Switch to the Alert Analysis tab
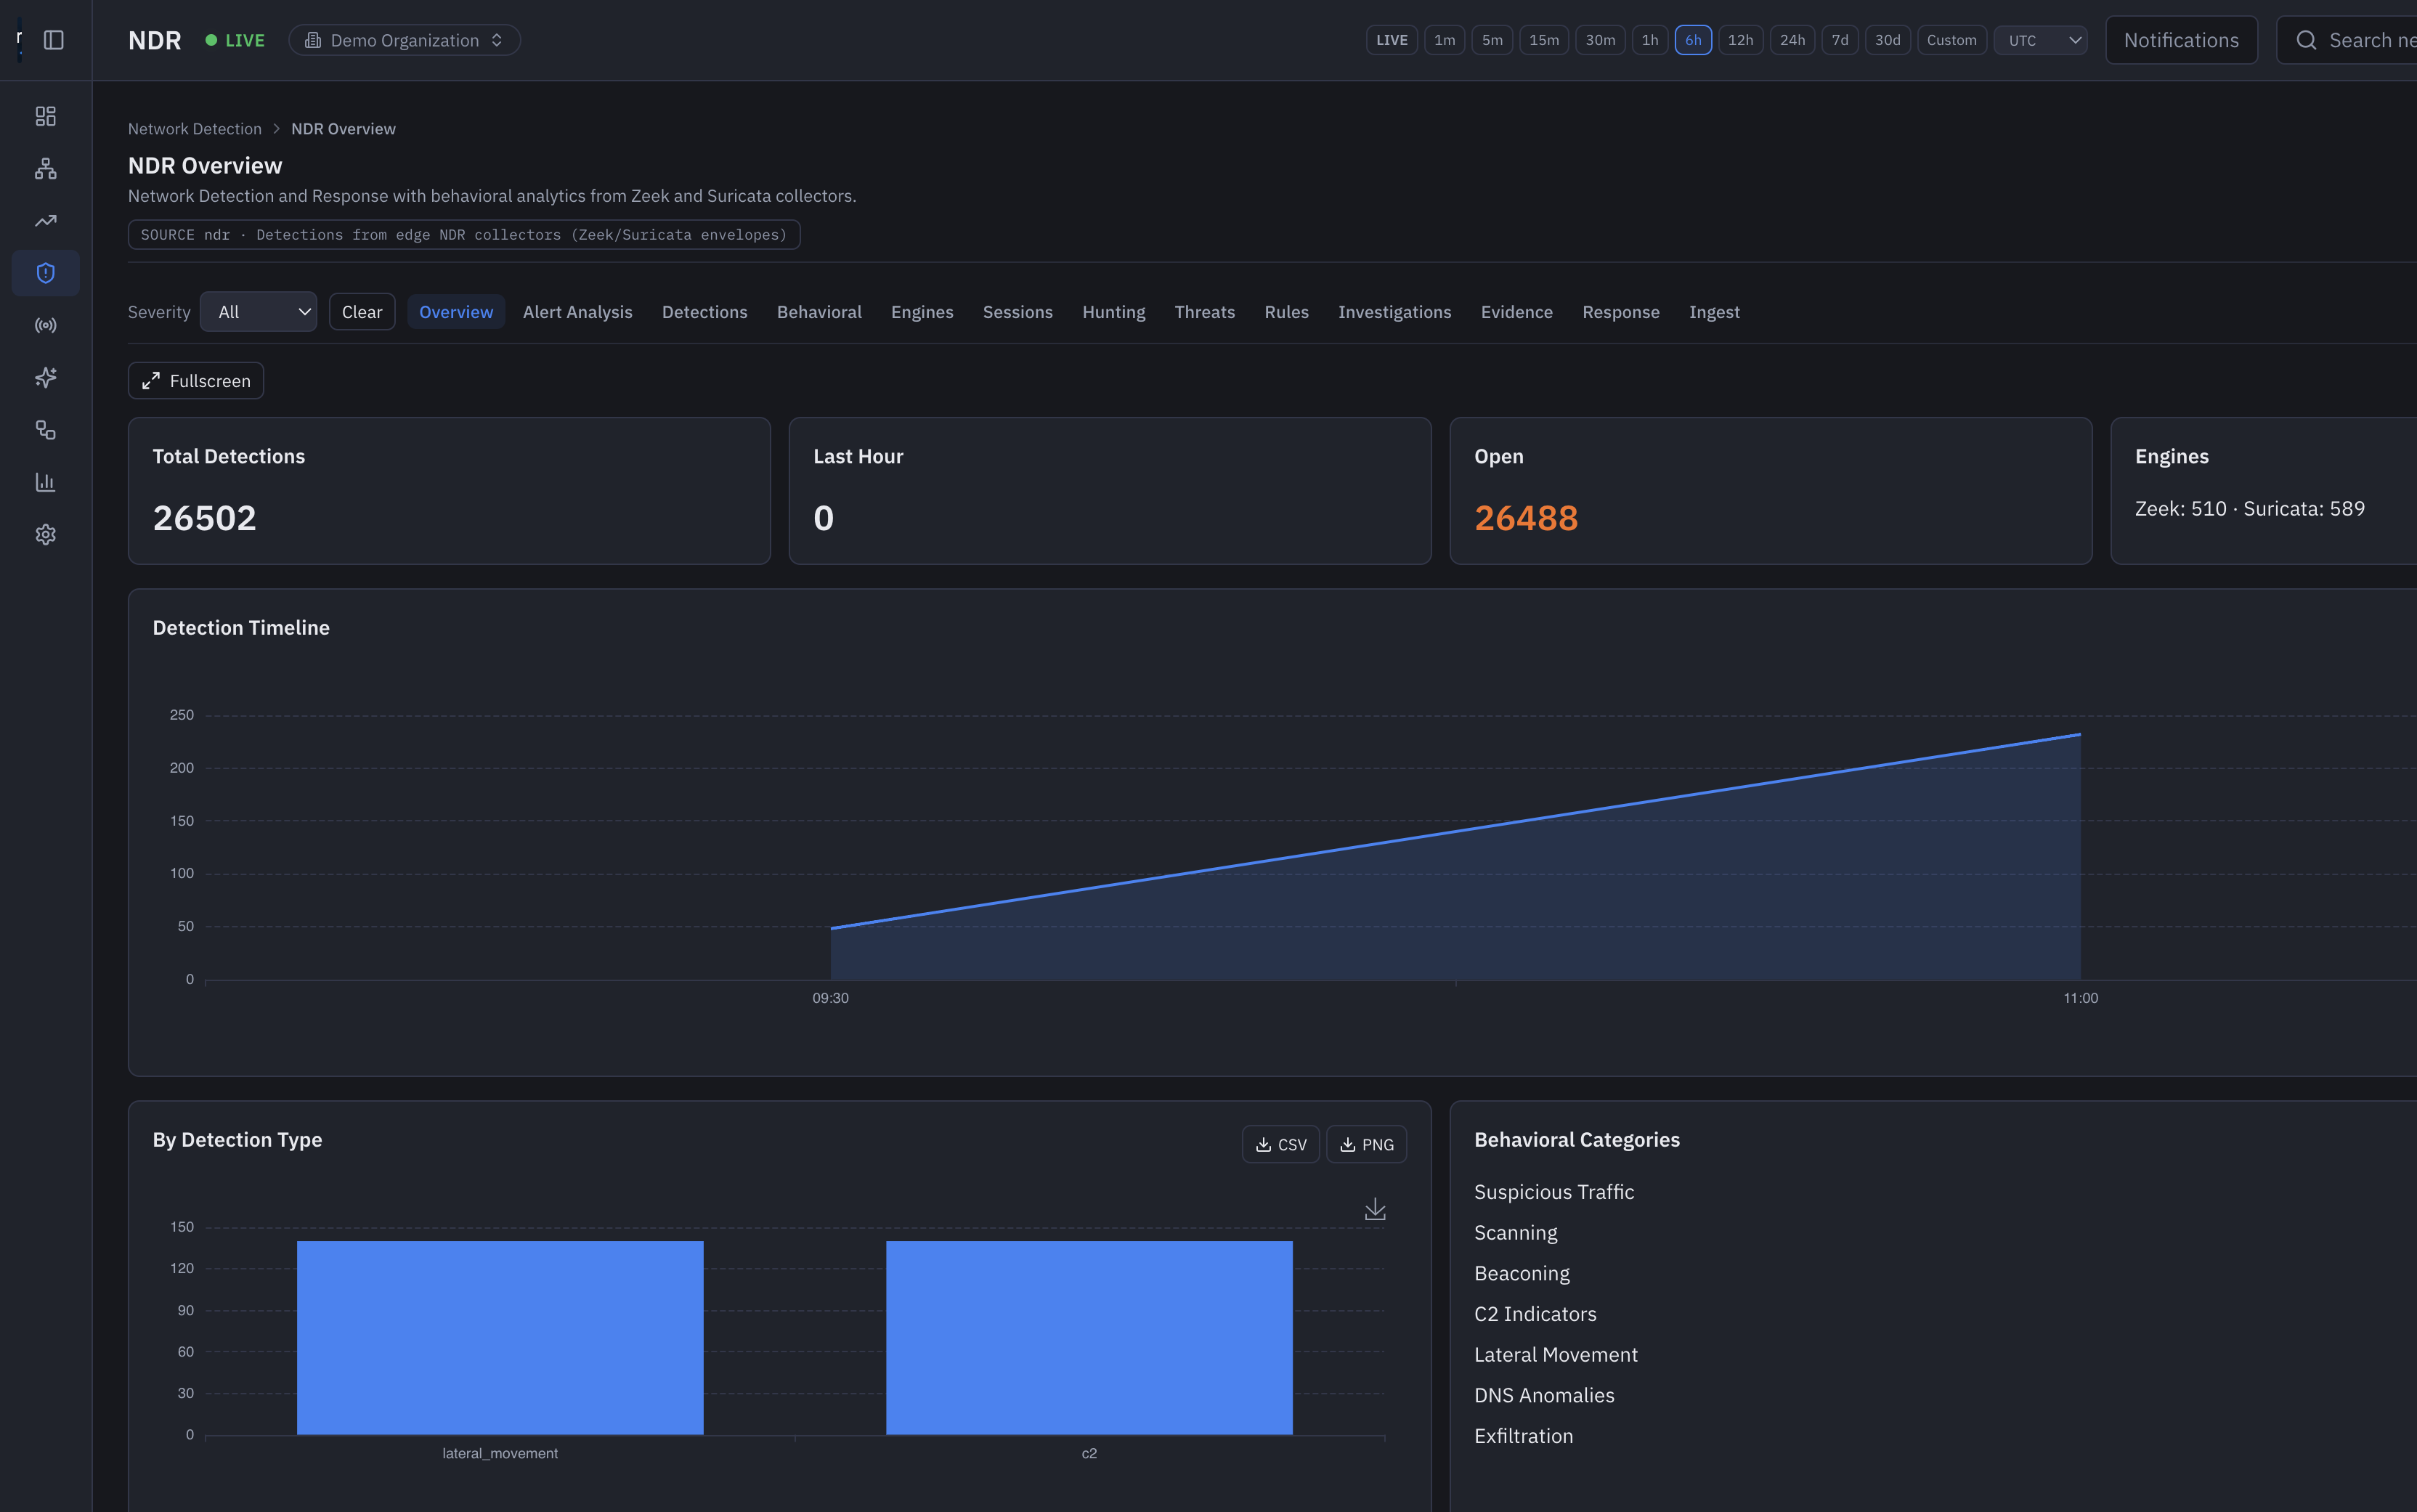The height and width of the screenshot is (1512, 2417). (577, 312)
